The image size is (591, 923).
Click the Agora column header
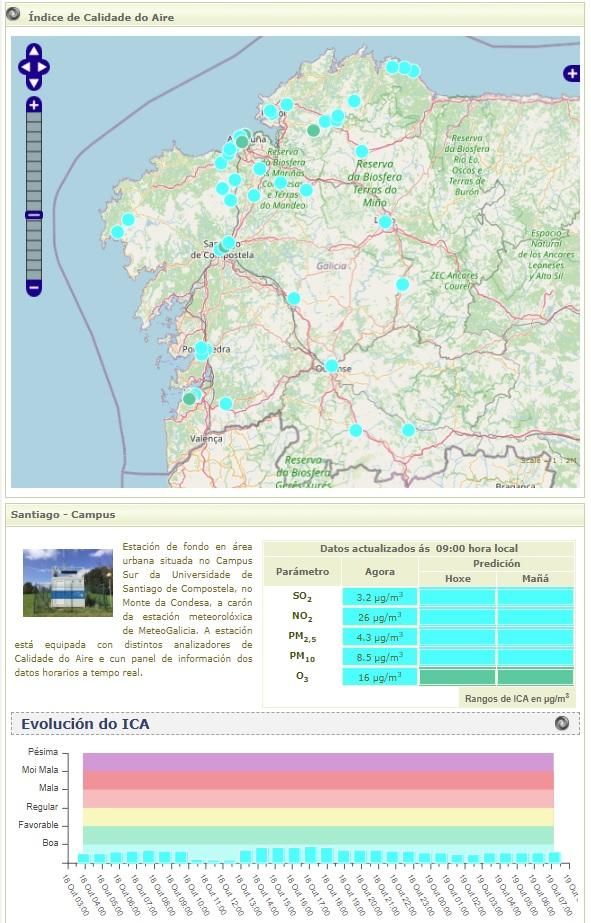pos(380,572)
